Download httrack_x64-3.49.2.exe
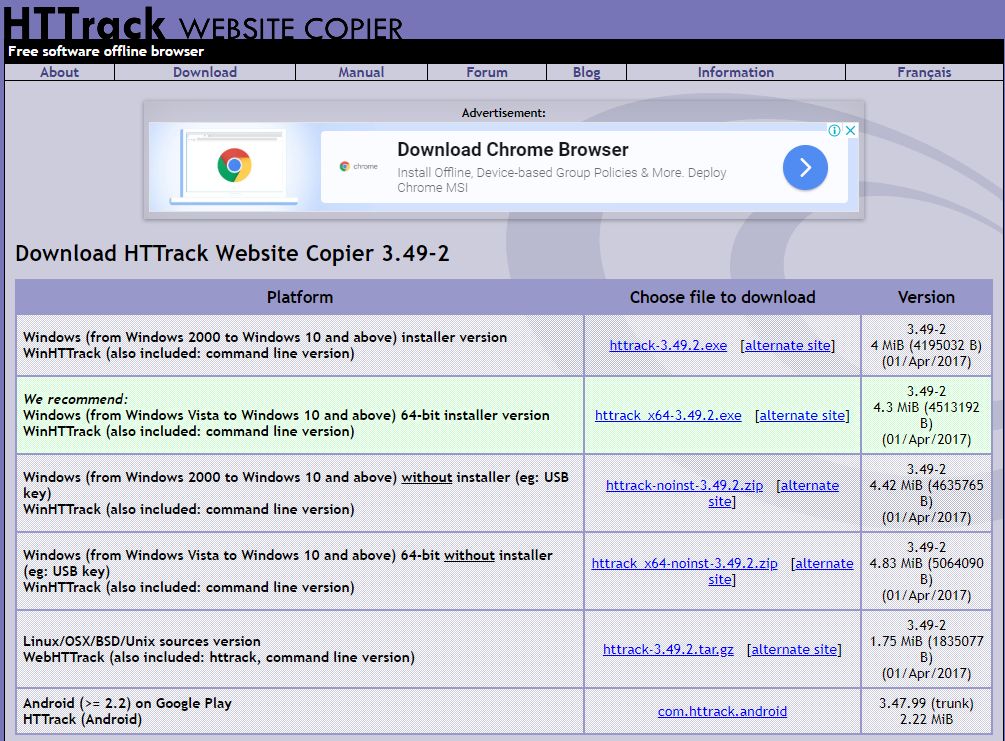 click(668, 415)
